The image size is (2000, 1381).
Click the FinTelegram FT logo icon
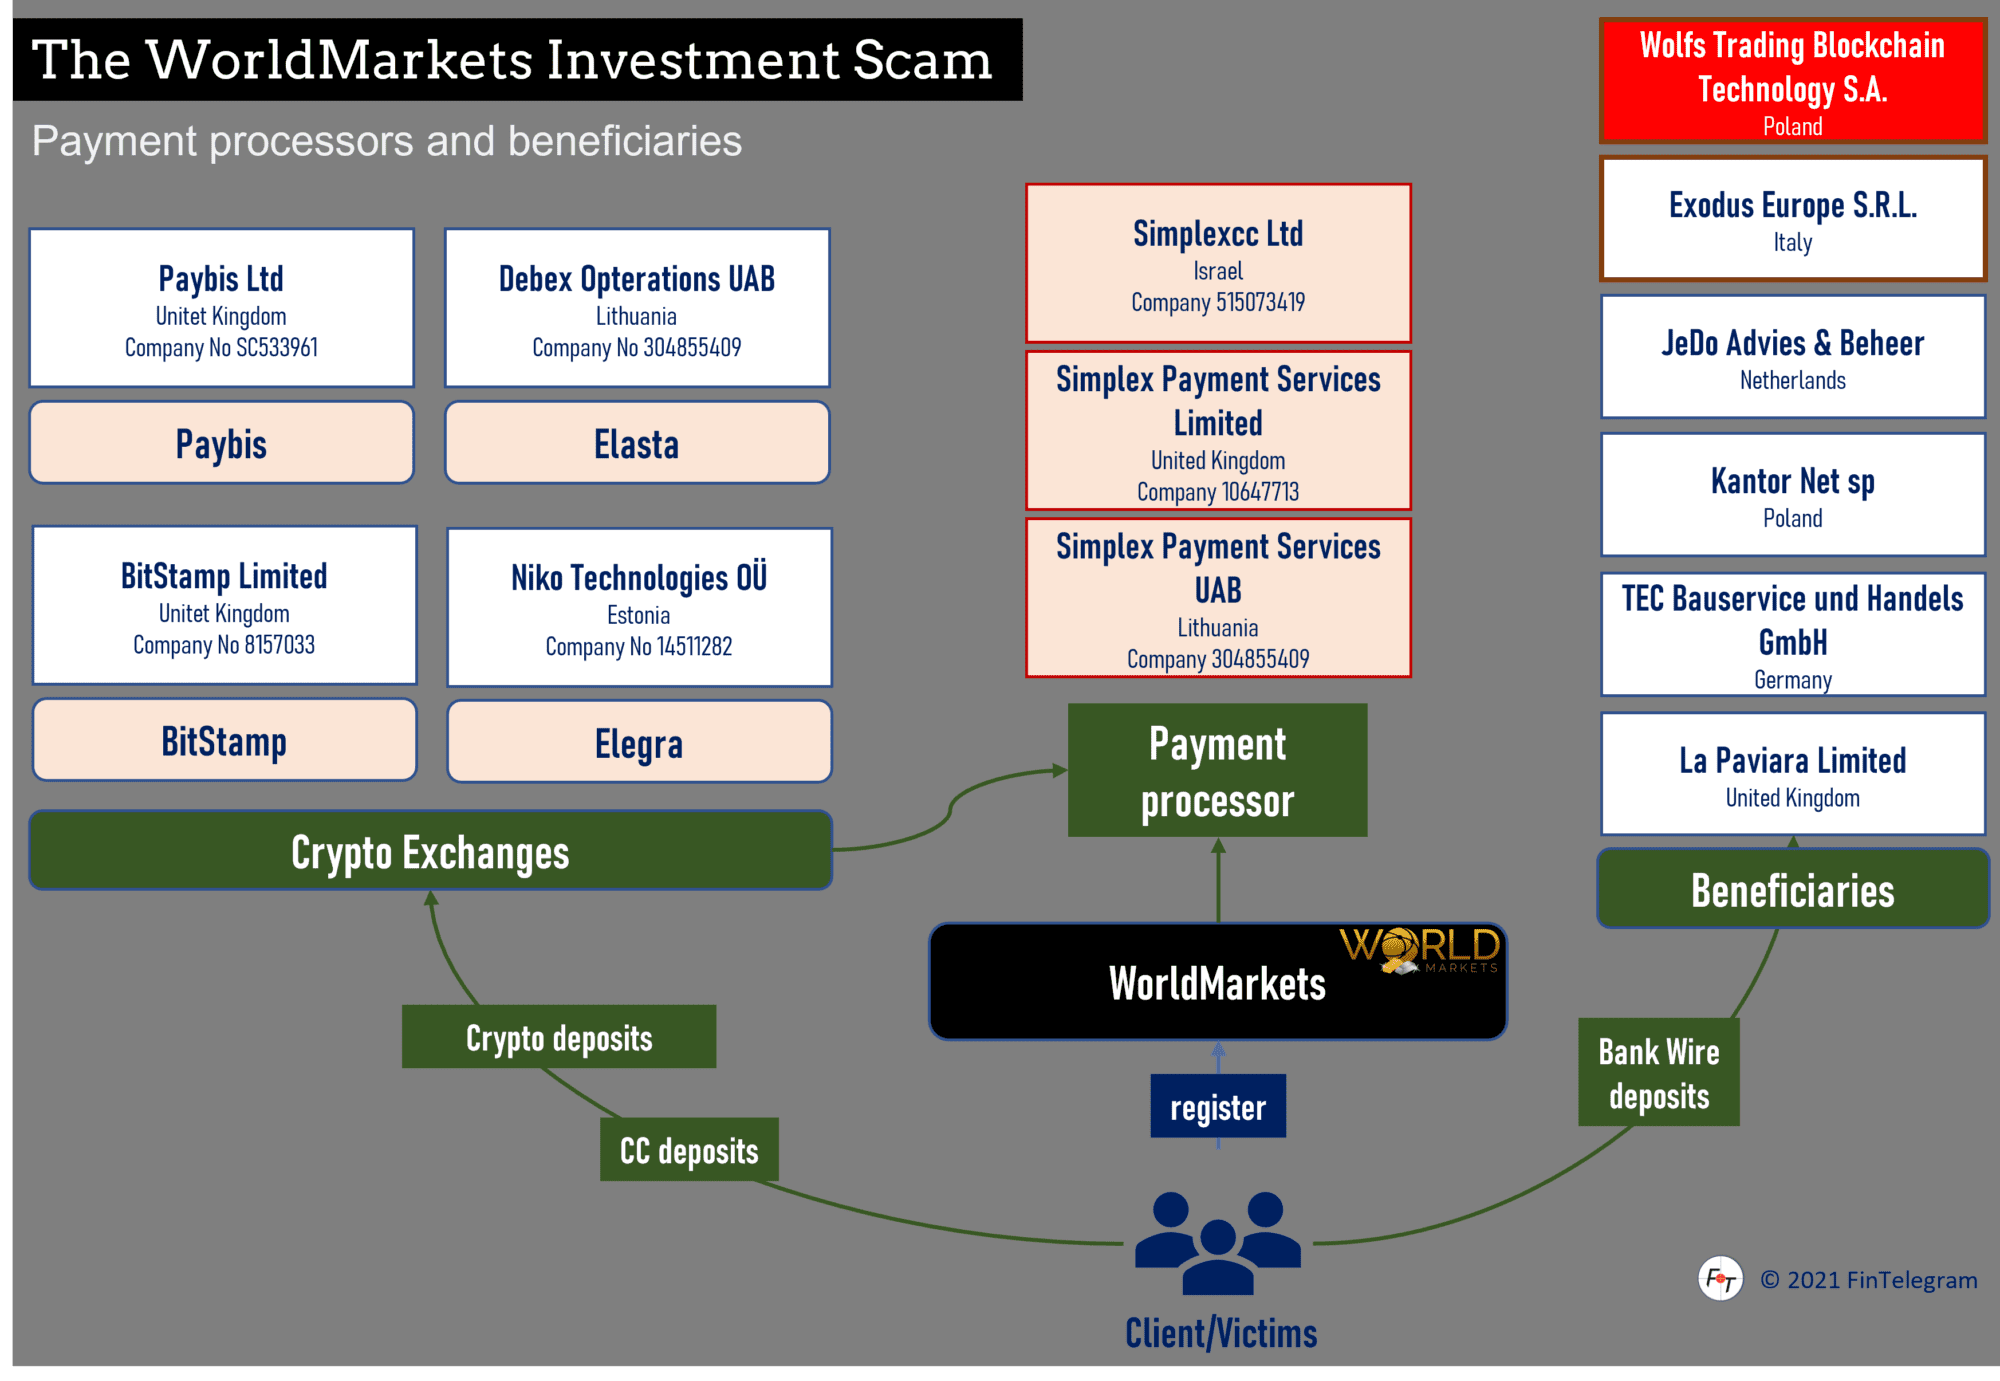pyautogui.click(x=1720, y=1278)
